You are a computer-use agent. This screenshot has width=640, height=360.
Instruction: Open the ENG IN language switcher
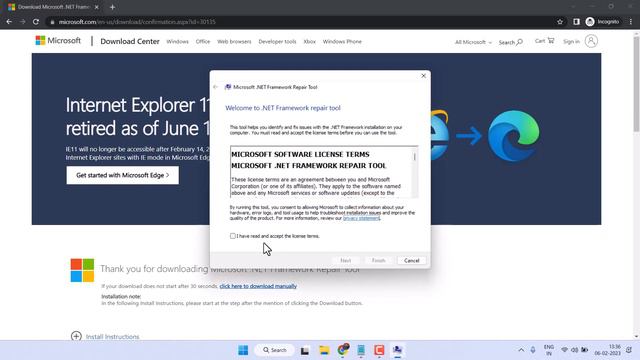point(549,350)
